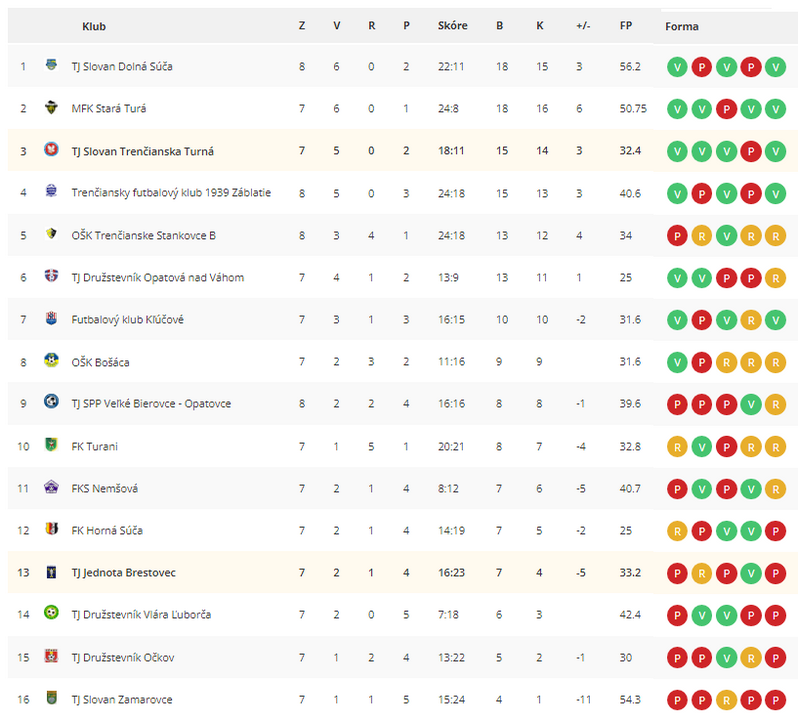The image size is (798, 722).
Task: Click TJ Slovan Trenčianska Turná crest icon
Action: click(51, 150)
